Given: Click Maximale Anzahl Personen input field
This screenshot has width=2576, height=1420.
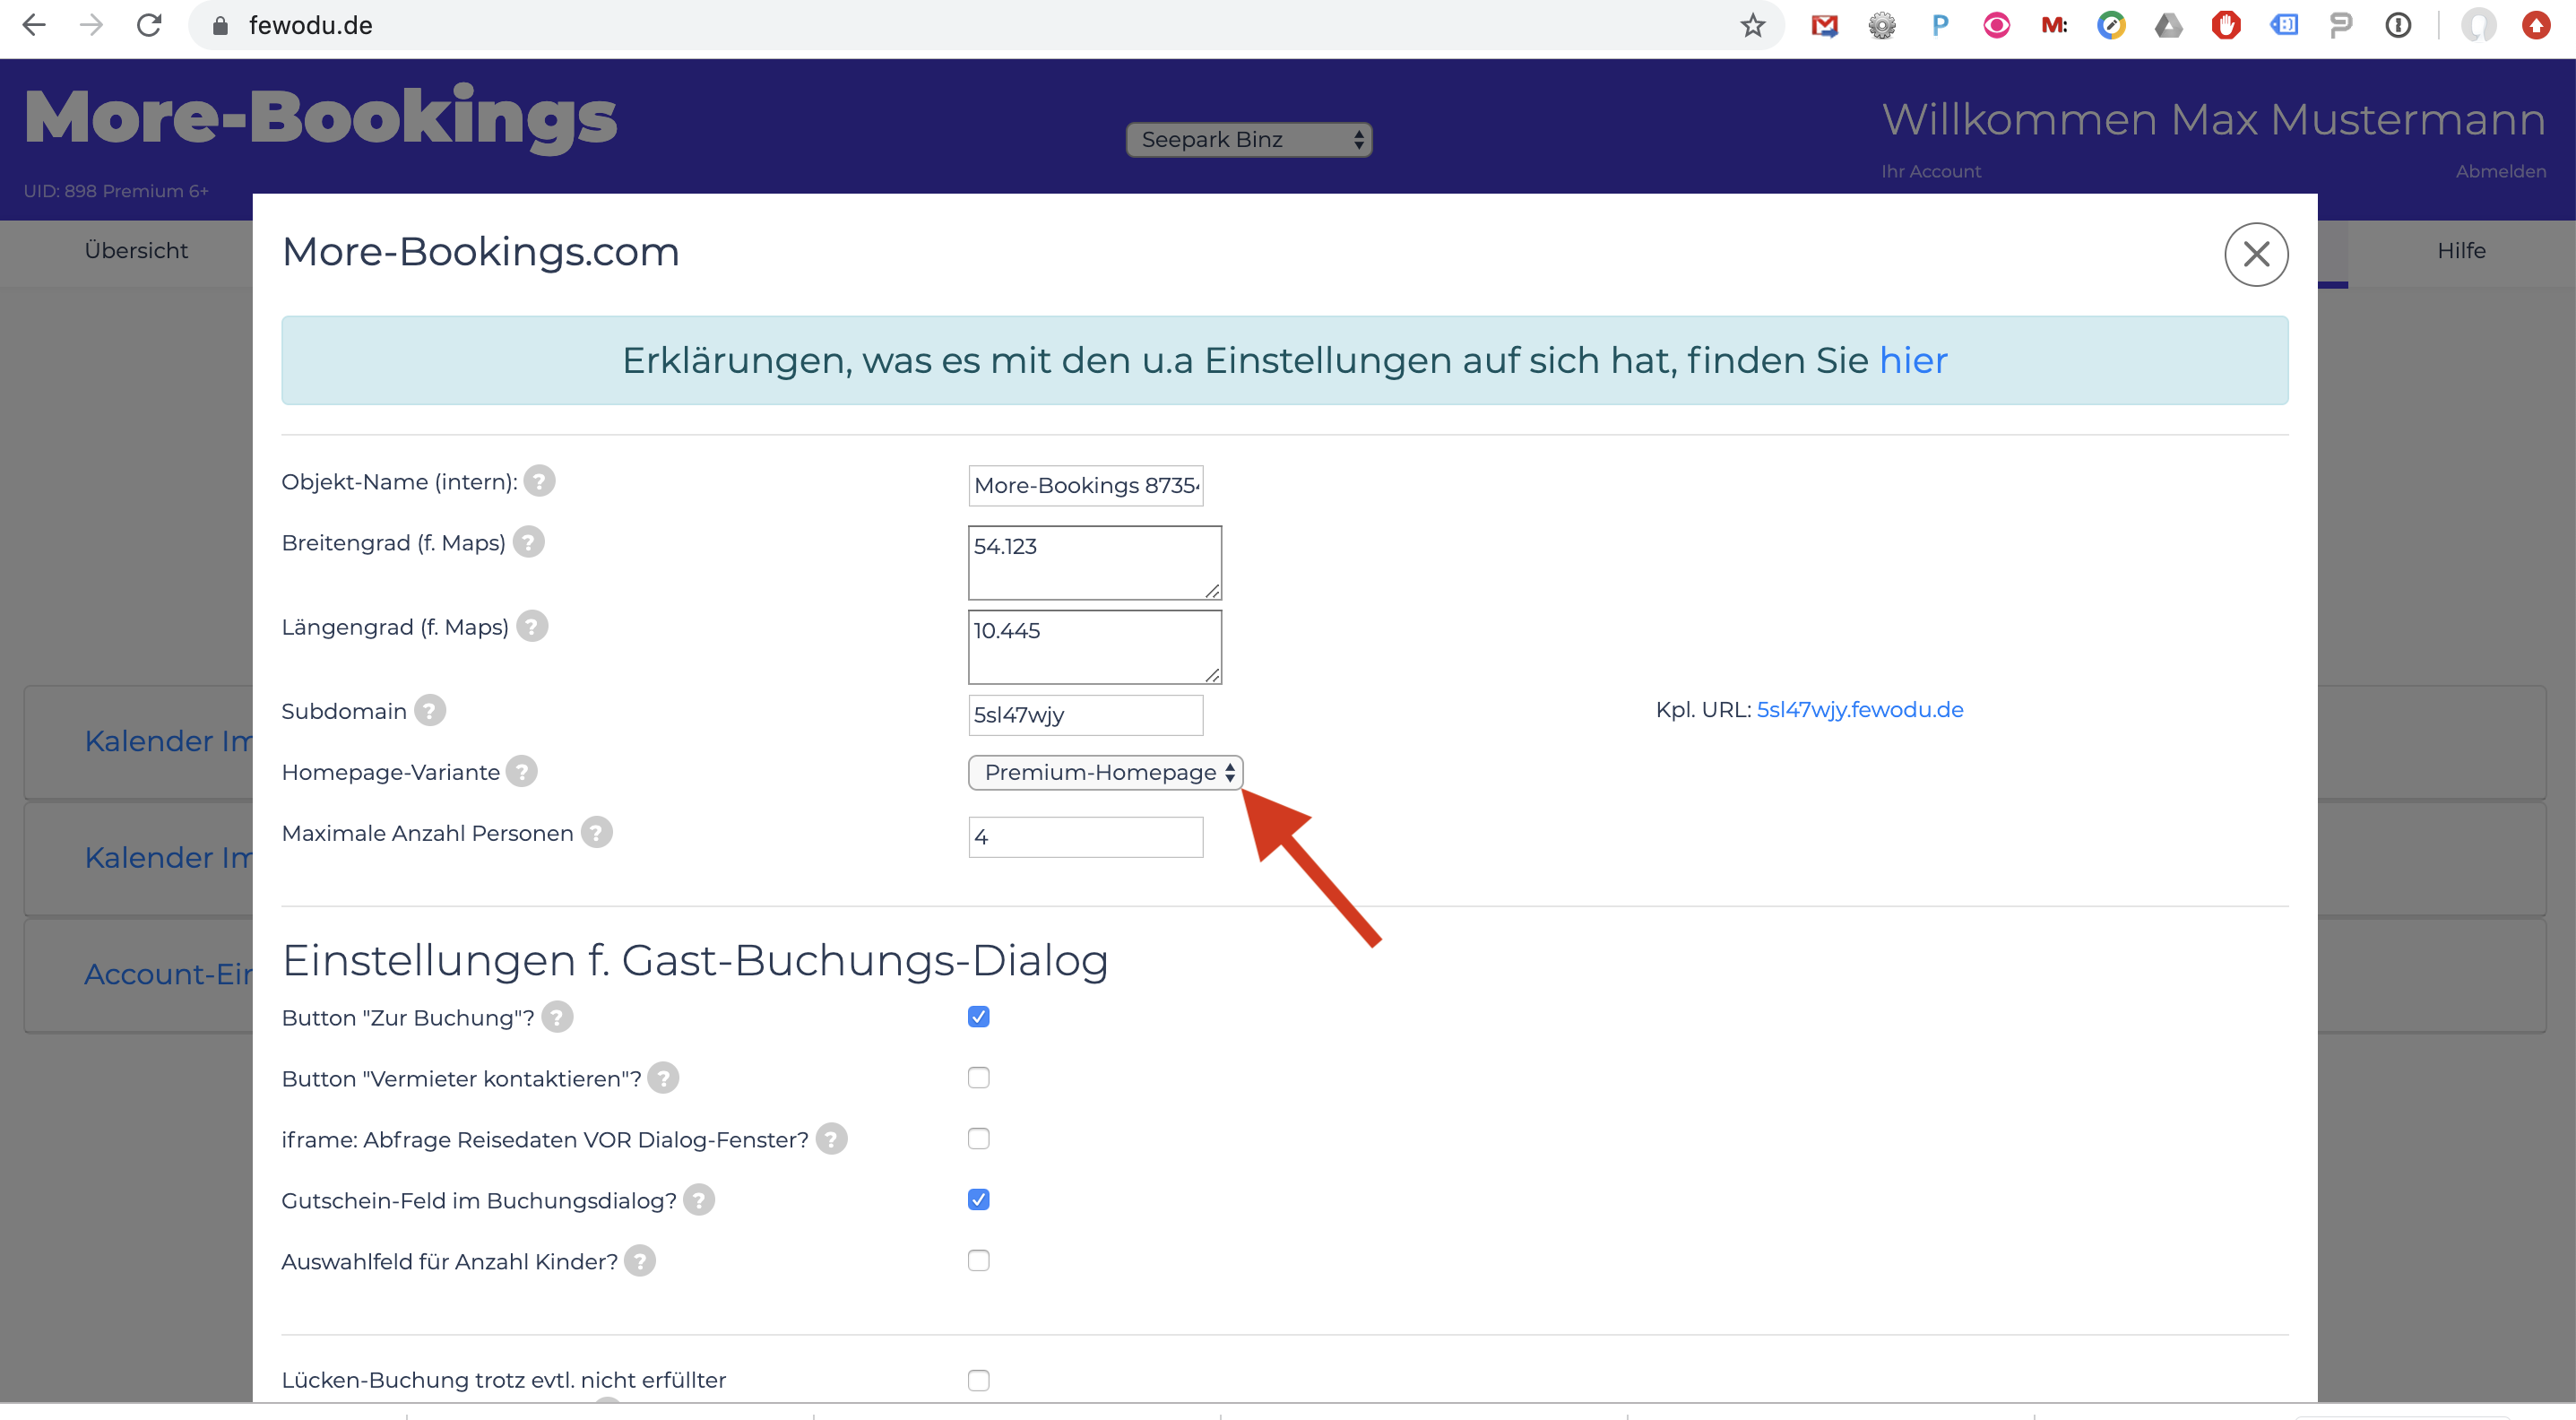Looking at the screenshot, I should [x=1085, y=837].
